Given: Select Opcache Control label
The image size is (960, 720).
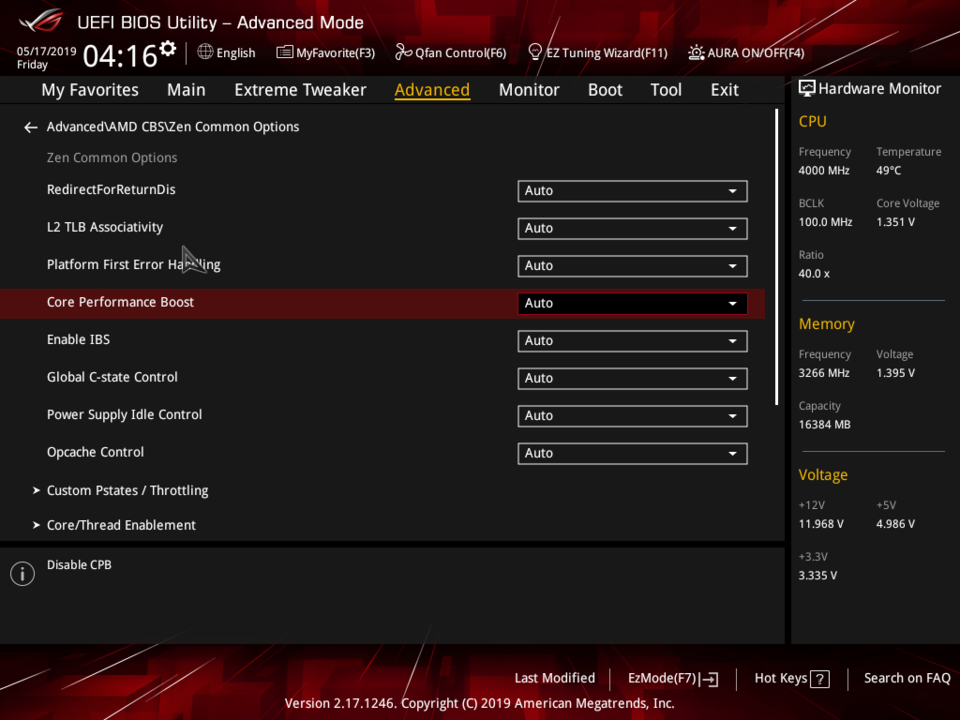Looking at the screenshot, I should pyautogui.click(x=95, y=452).
